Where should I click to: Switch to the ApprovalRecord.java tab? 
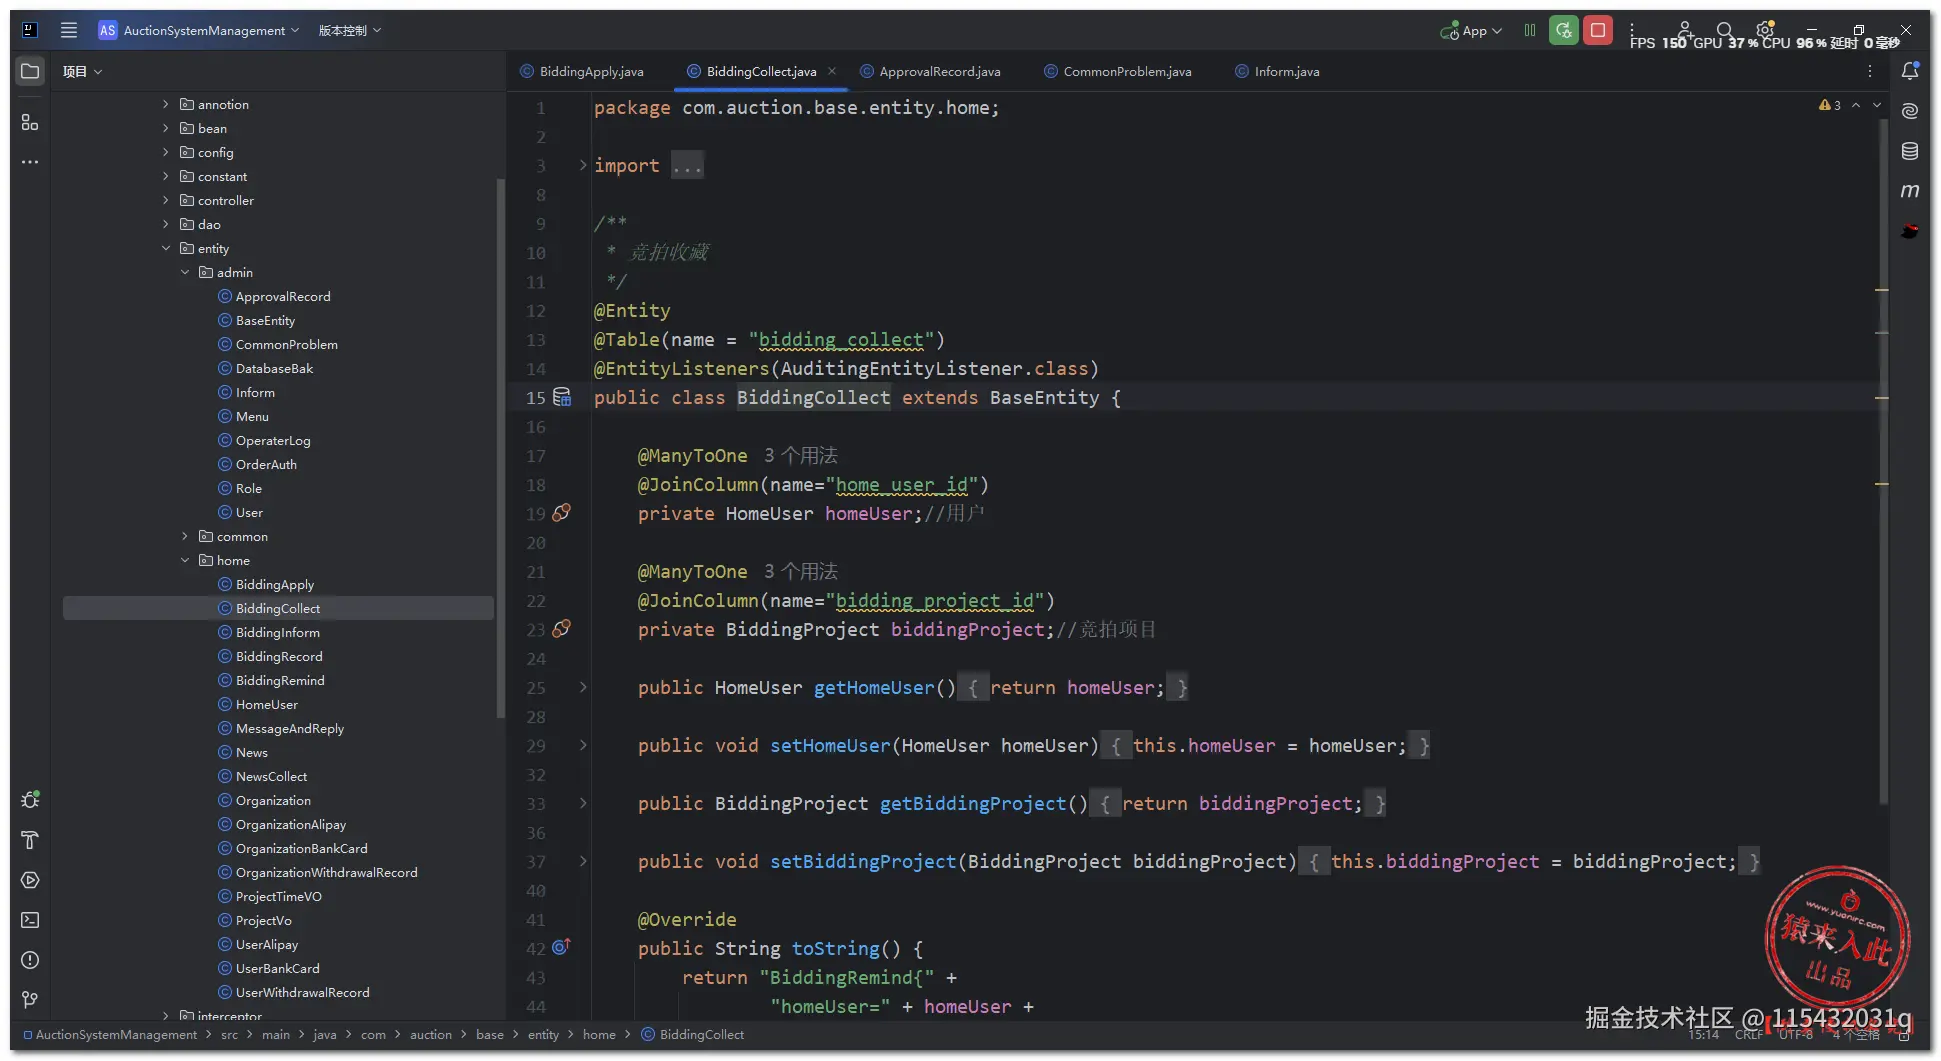930,71
